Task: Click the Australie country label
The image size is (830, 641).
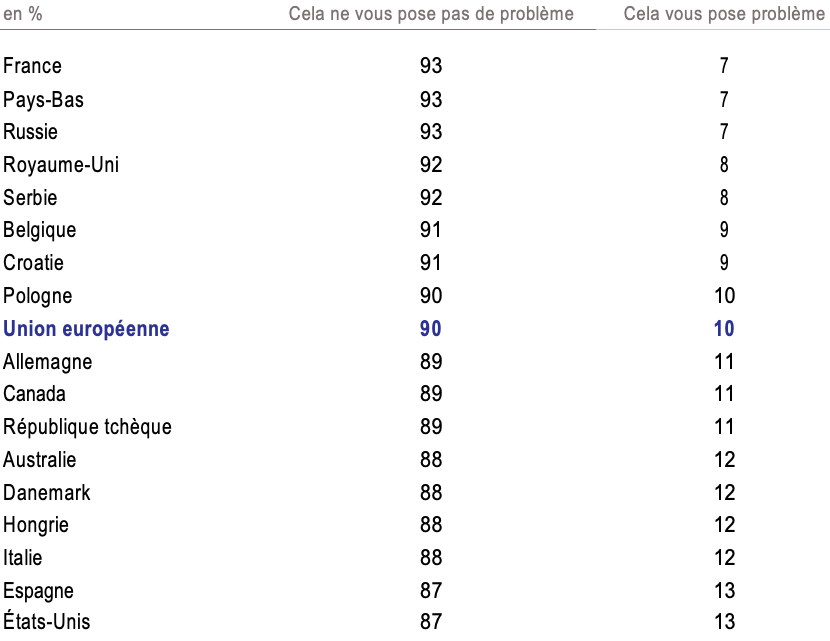Action: 40,460
